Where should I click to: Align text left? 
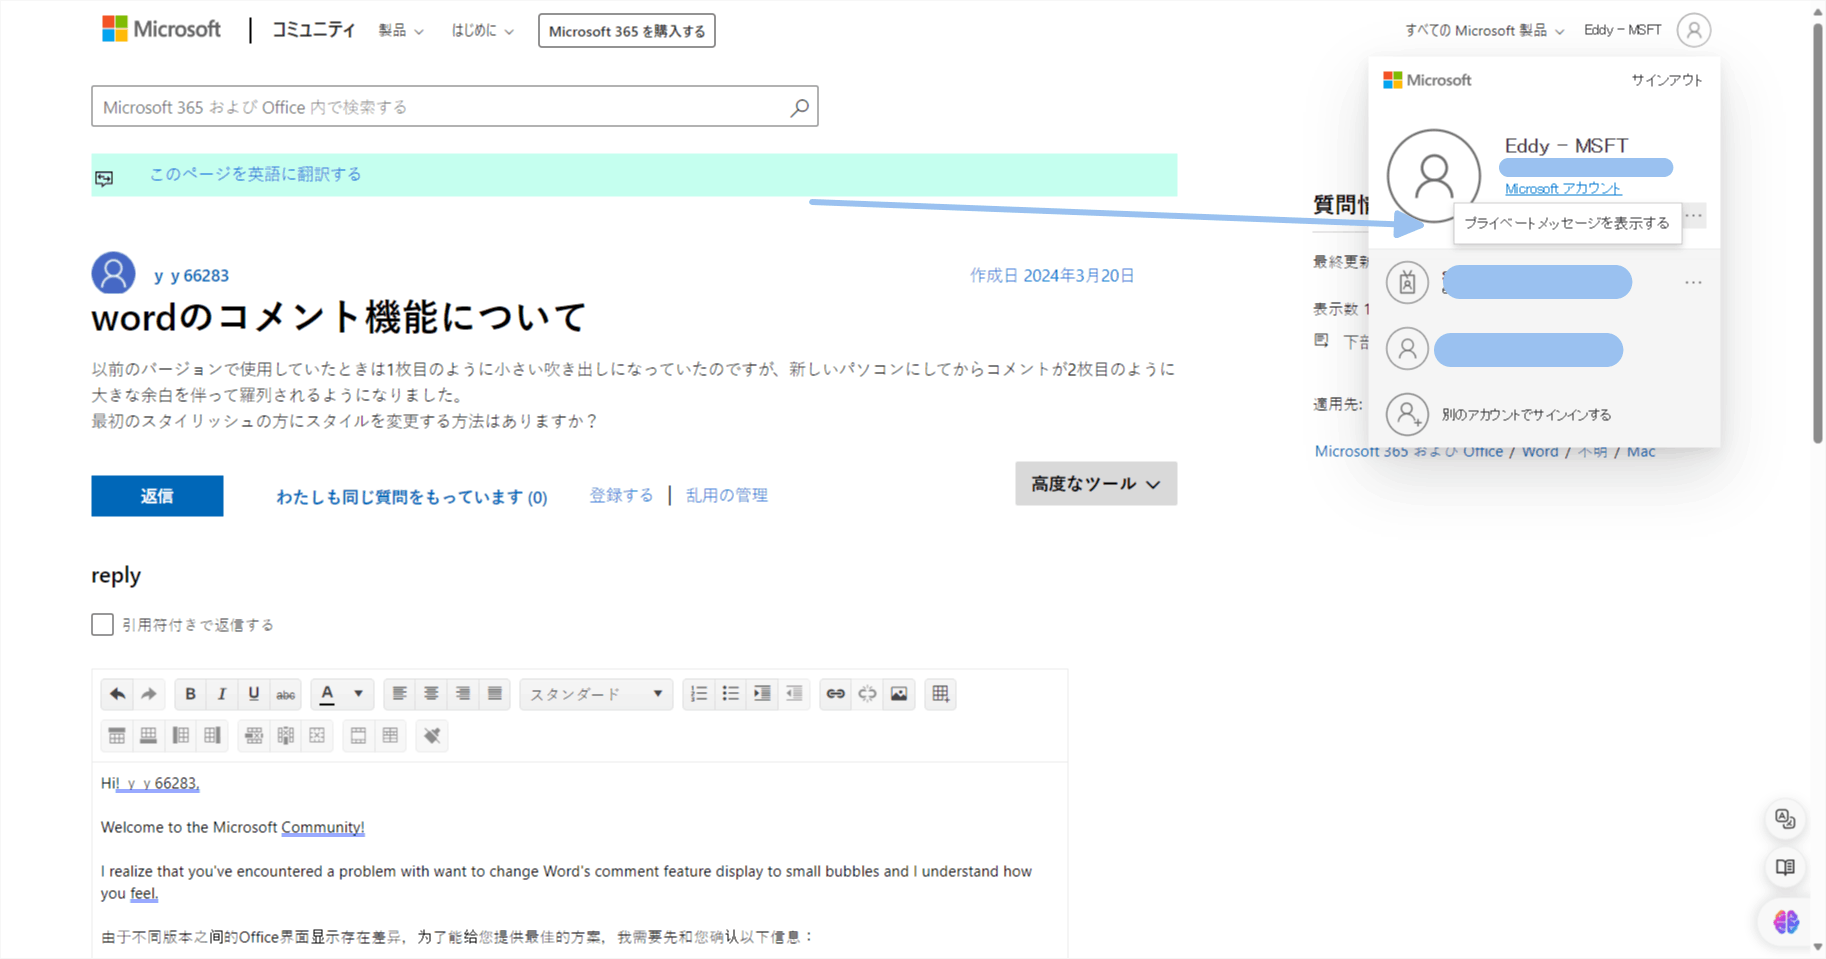399,694
